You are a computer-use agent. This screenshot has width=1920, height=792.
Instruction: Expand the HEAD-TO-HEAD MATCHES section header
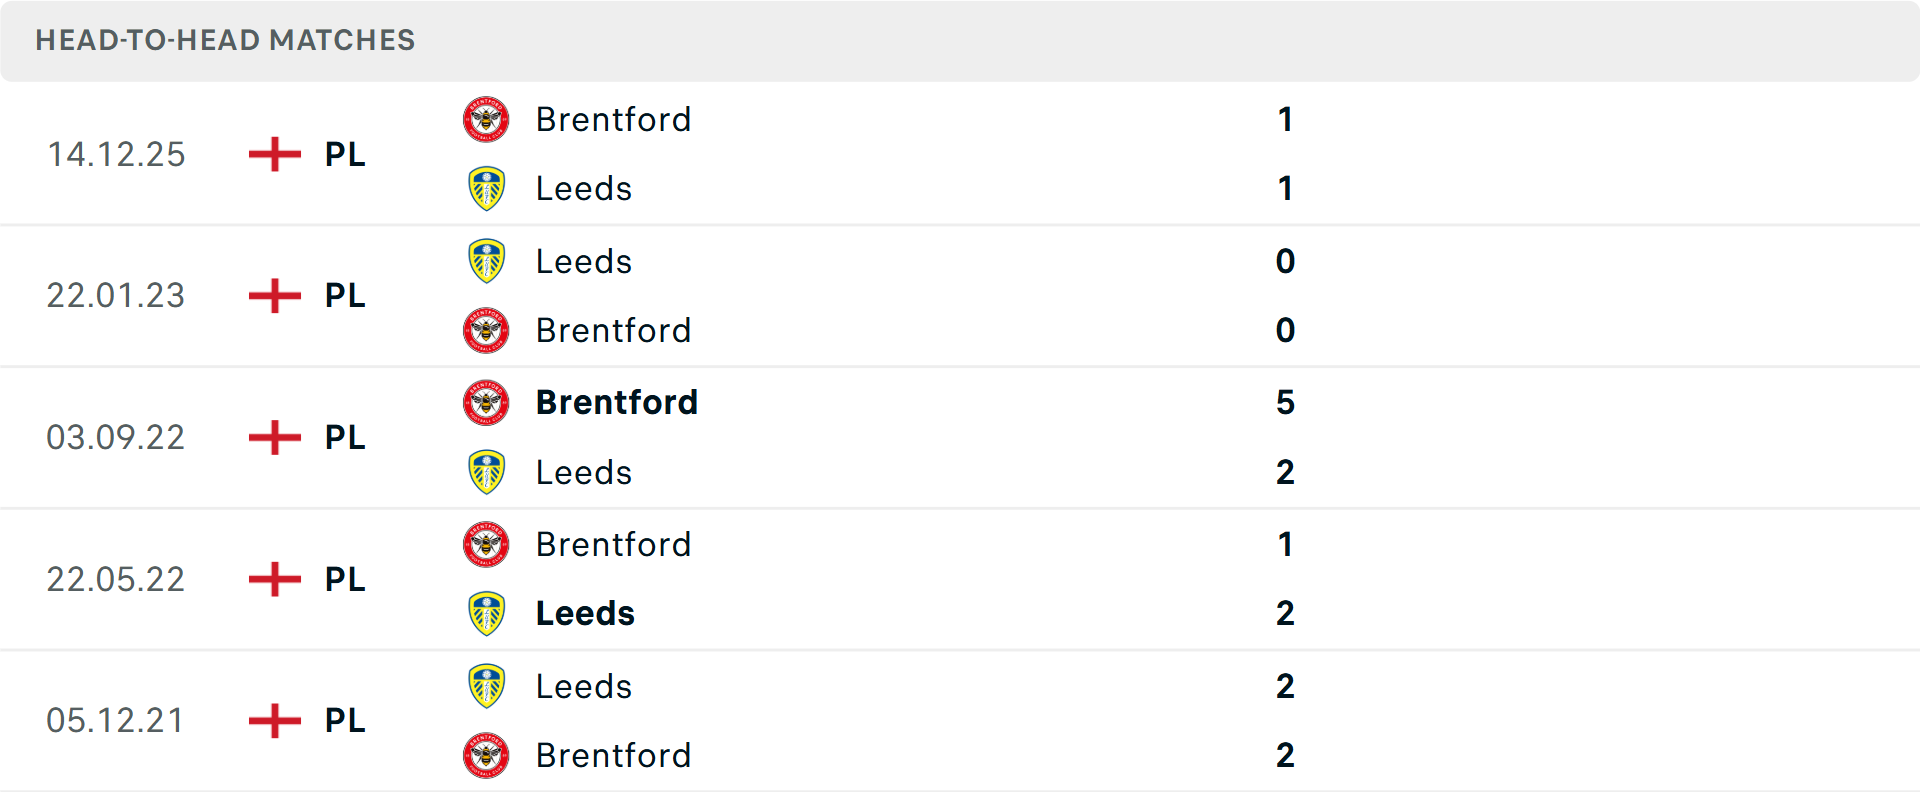pyautogui.click(x=225, y=41)
